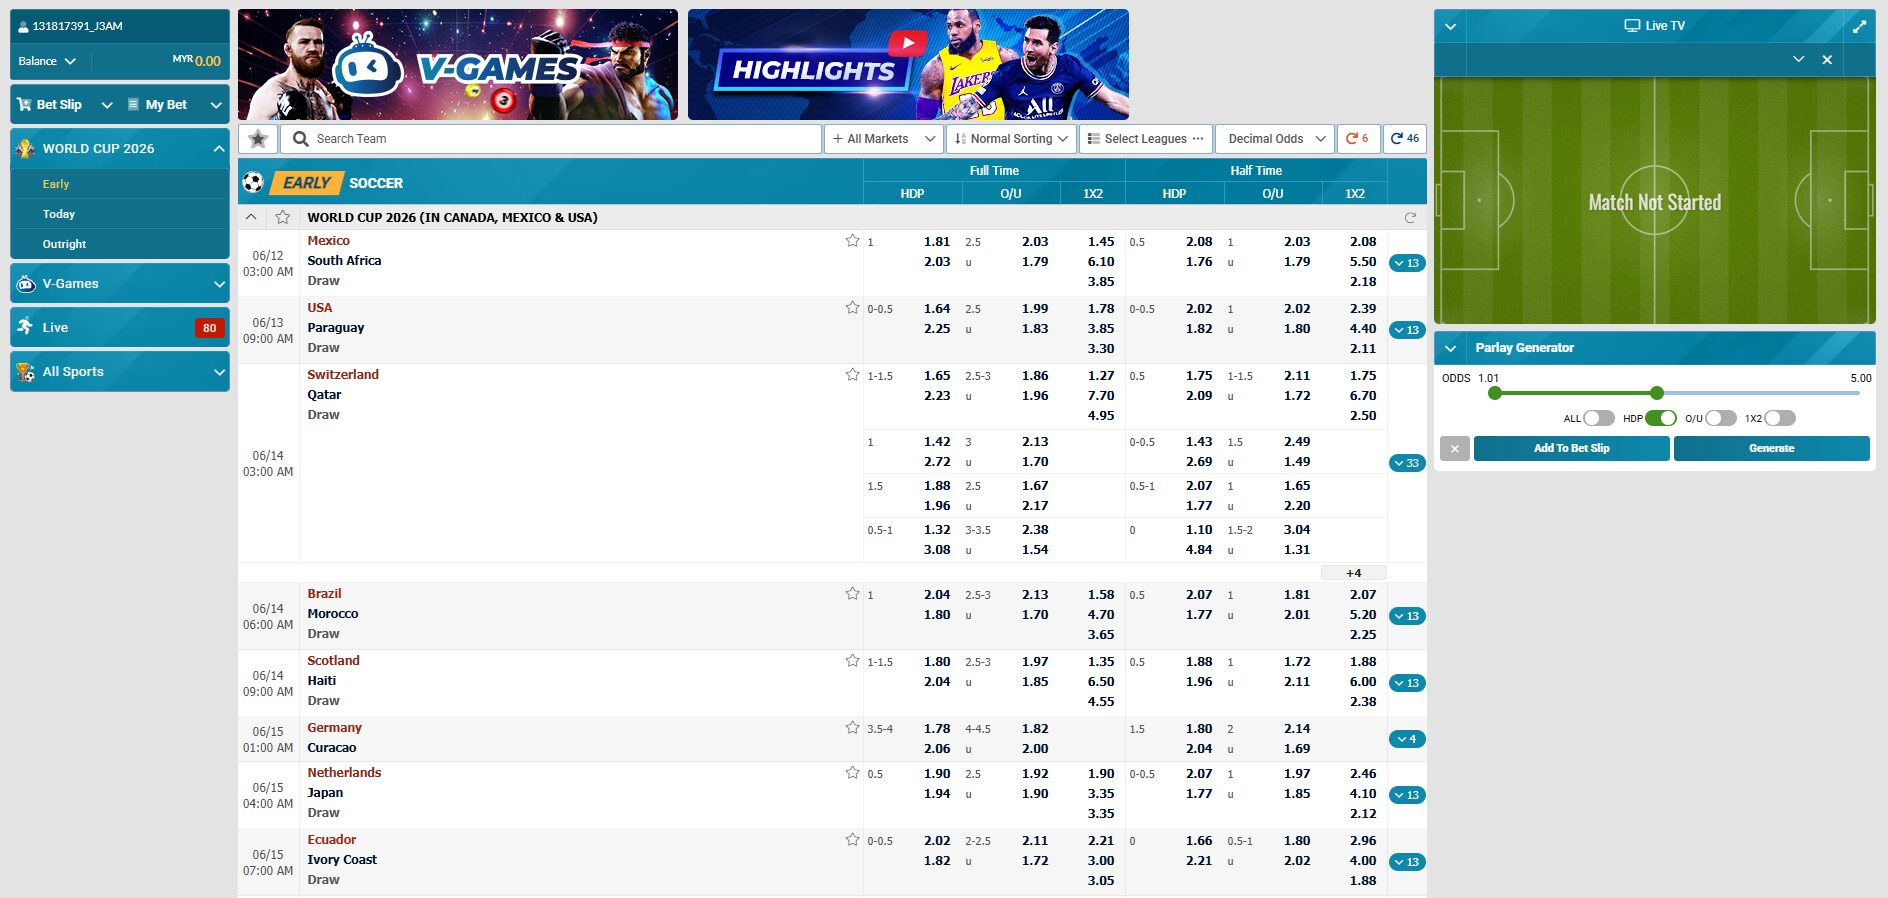Toggle the ALL switch in Parlay Generator
The height and width of the screenshot is (898, 1888).
click(x=1598, y=418)
